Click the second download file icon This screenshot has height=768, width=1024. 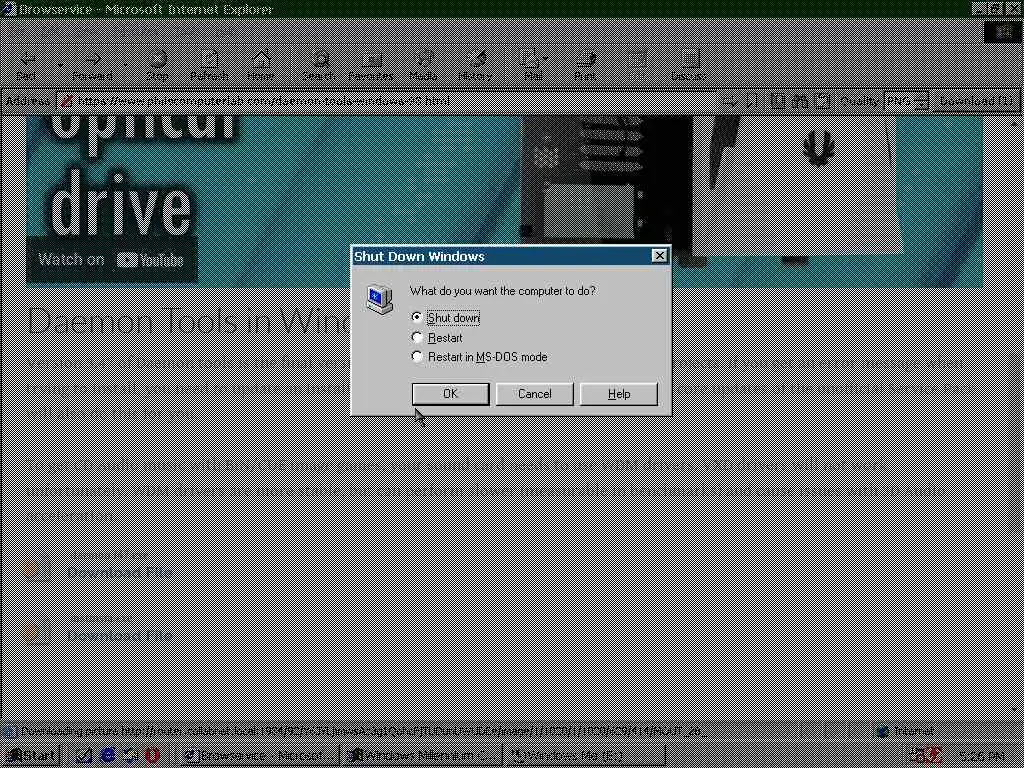click(37, 630)
